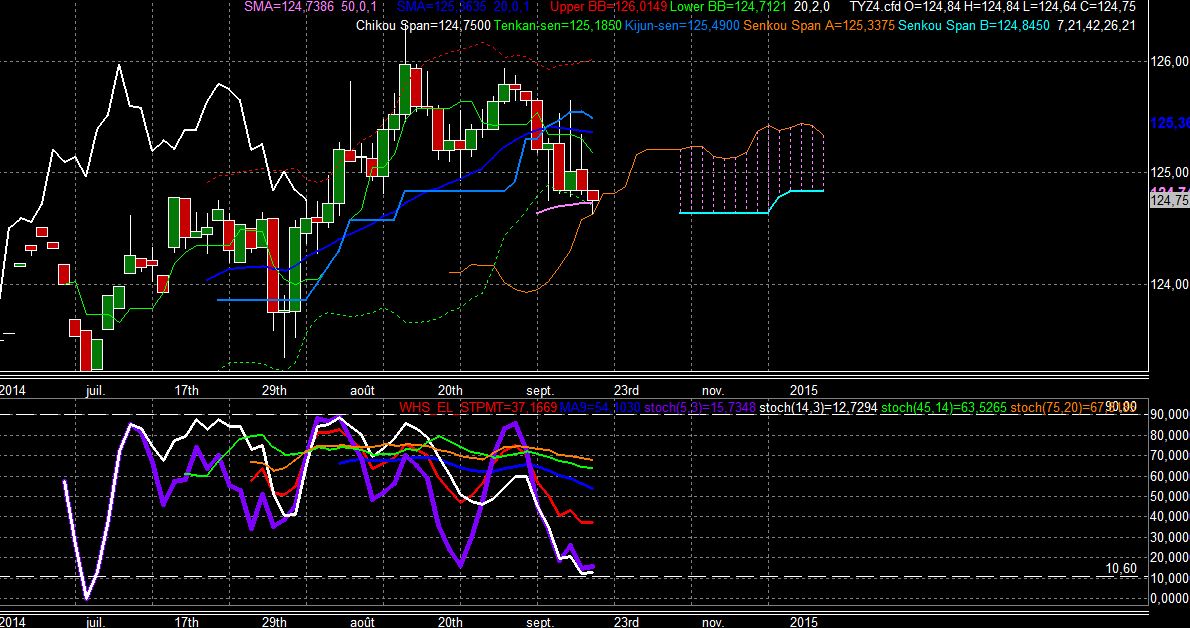Click 'sept.' on the oscillator time axis
The width and height of the screenshot is (1190, 628).
point(540,622)
